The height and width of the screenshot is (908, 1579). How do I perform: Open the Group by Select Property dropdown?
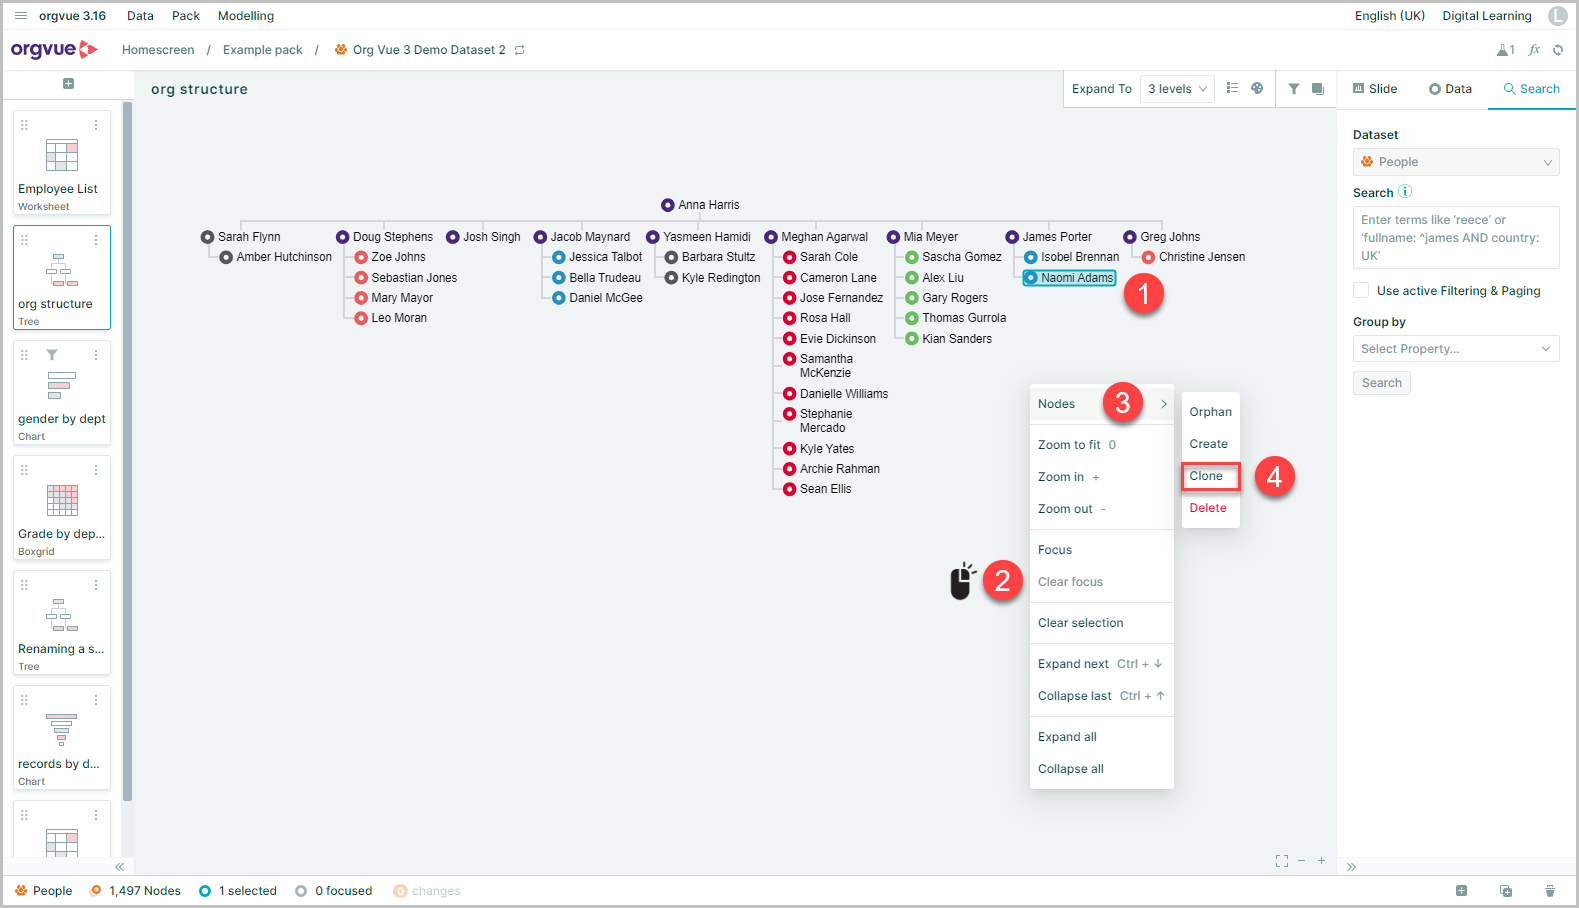(x=1456, y=349)
